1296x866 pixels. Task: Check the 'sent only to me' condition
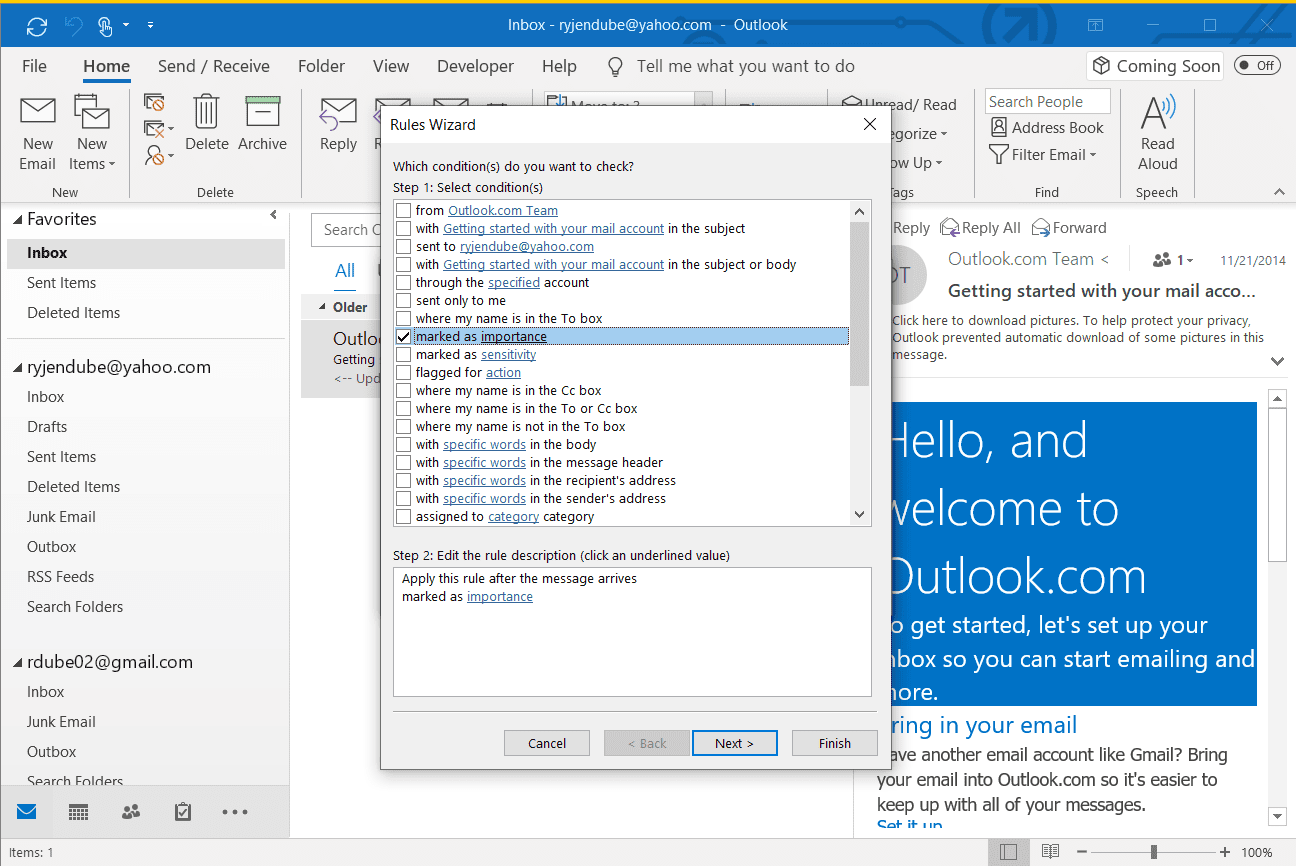point(404,301)
